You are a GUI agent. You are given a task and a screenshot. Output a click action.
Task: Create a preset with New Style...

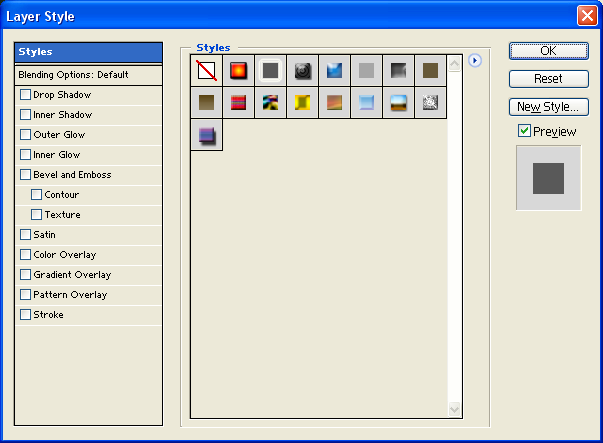click(549, 107)
